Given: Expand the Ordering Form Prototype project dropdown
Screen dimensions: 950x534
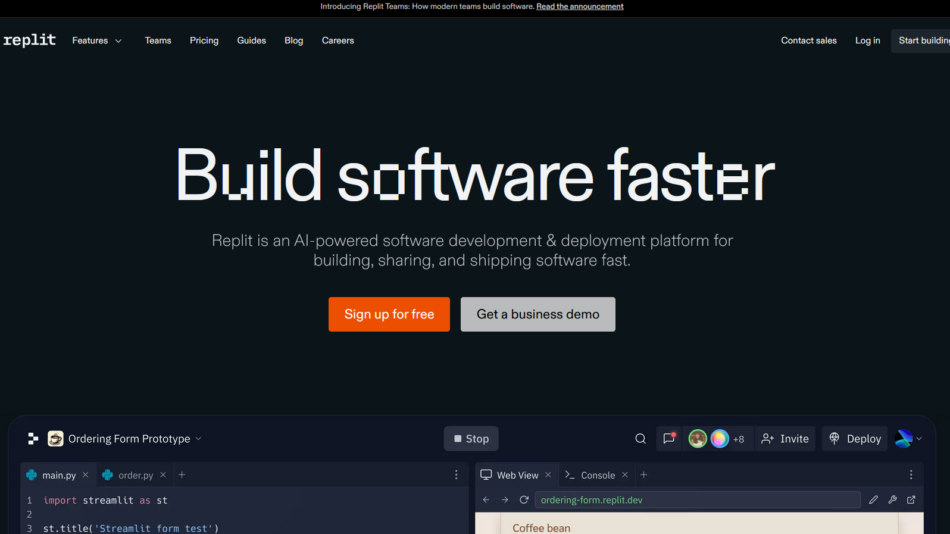Looking at the screenshot, I should (198, 439).
